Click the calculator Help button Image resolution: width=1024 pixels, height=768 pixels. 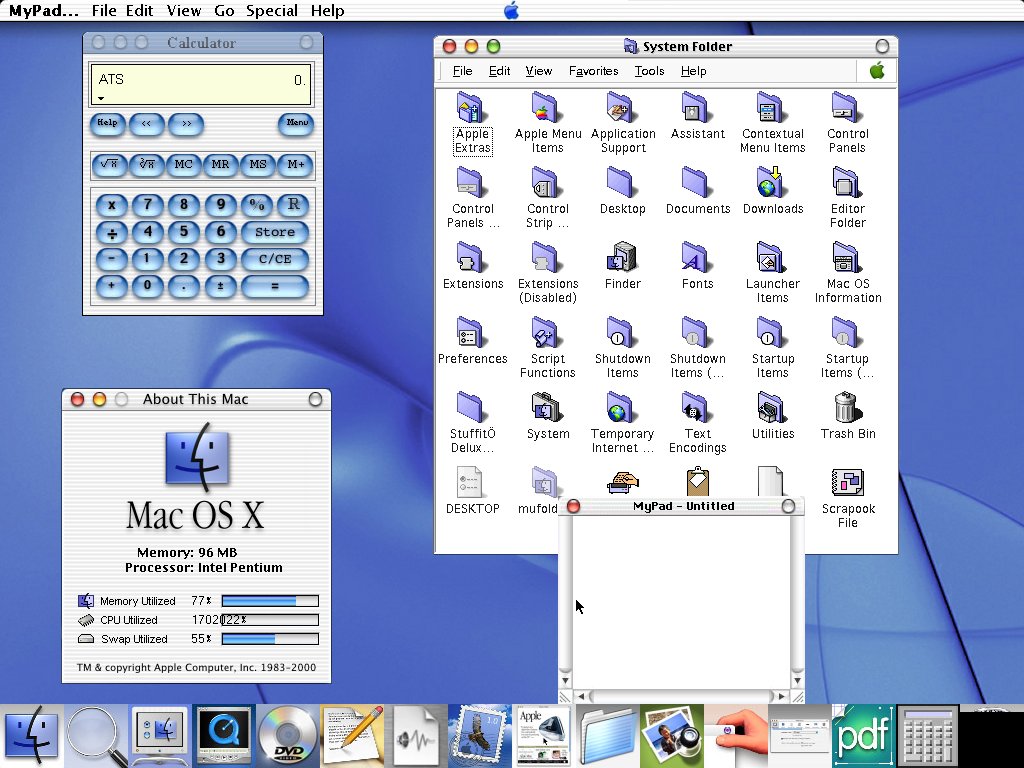(107, 123)
